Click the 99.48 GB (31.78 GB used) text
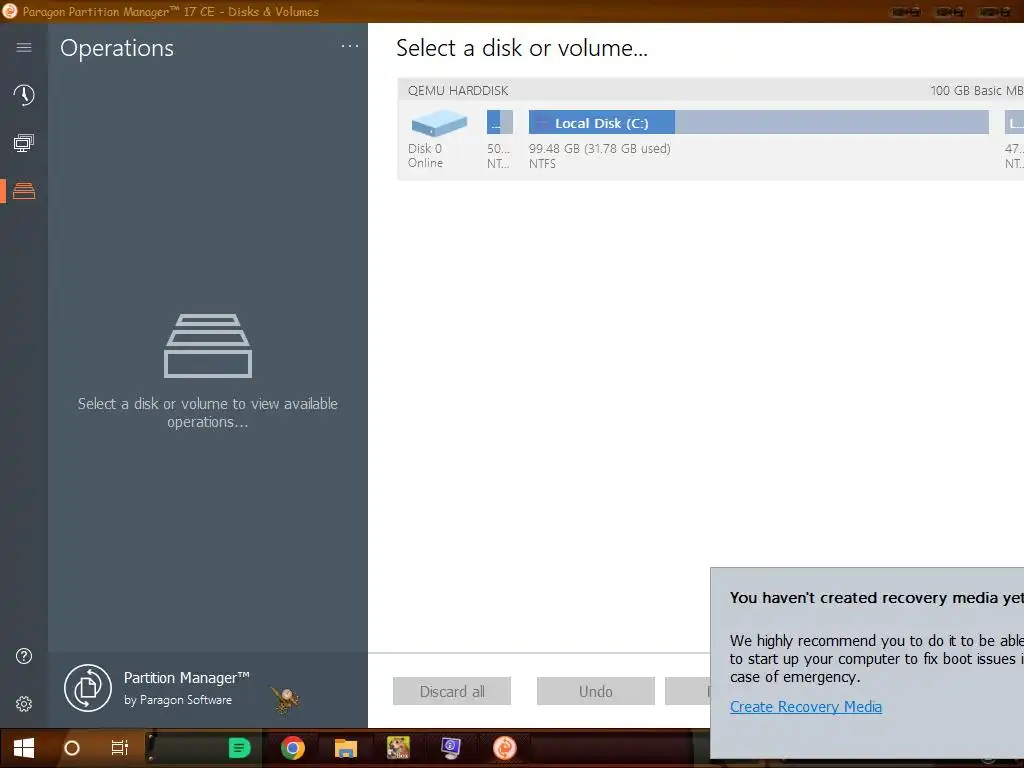 [x=600, y=149]
